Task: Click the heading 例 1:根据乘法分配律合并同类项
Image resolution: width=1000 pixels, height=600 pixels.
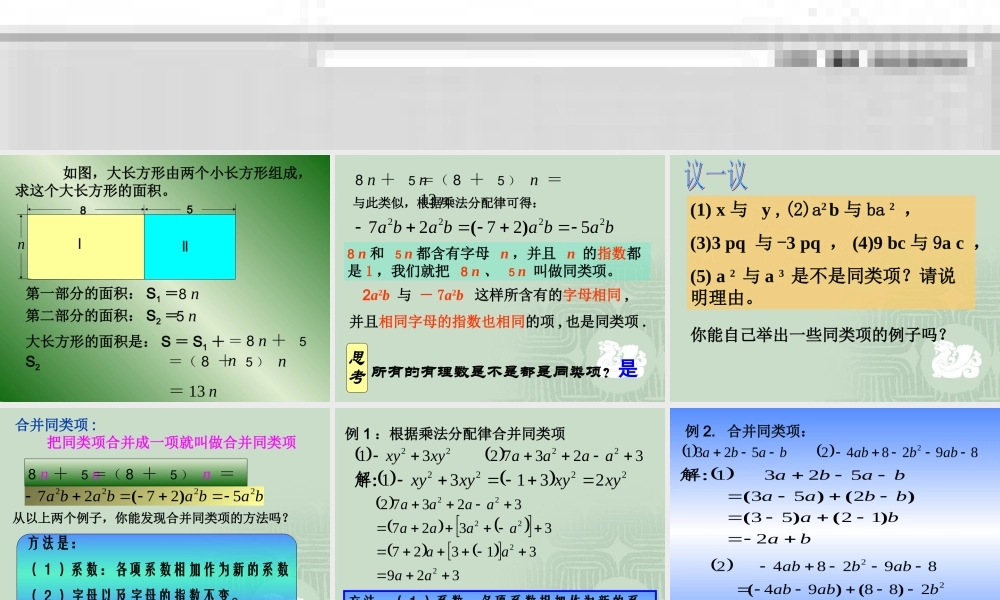Action: (x=455, y=434)
